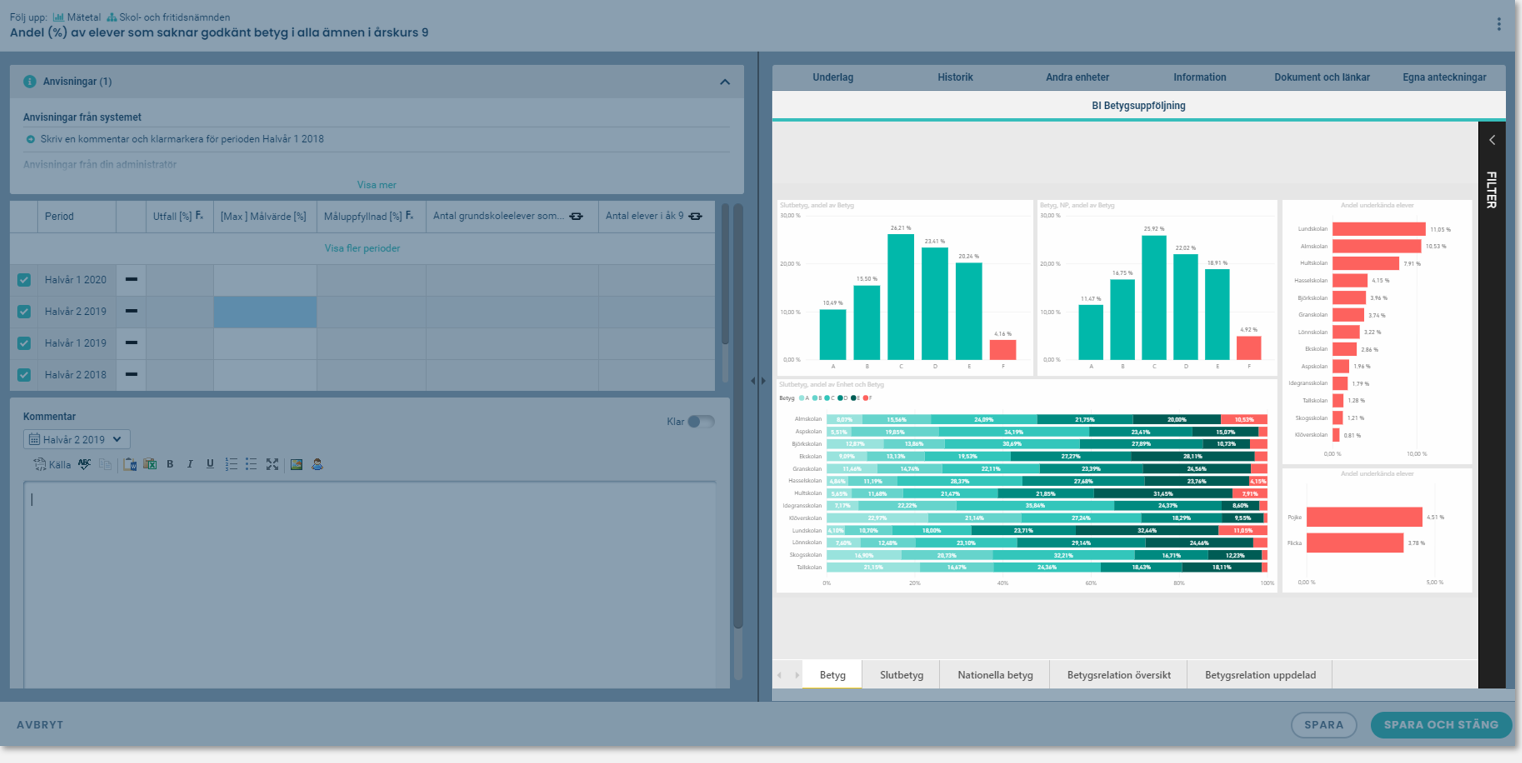Image resolution: width=1522 pixels, height=763 pixels.
Task: Click formula icon next to Måluppfyllnad [%]
Action: (411, 215)
